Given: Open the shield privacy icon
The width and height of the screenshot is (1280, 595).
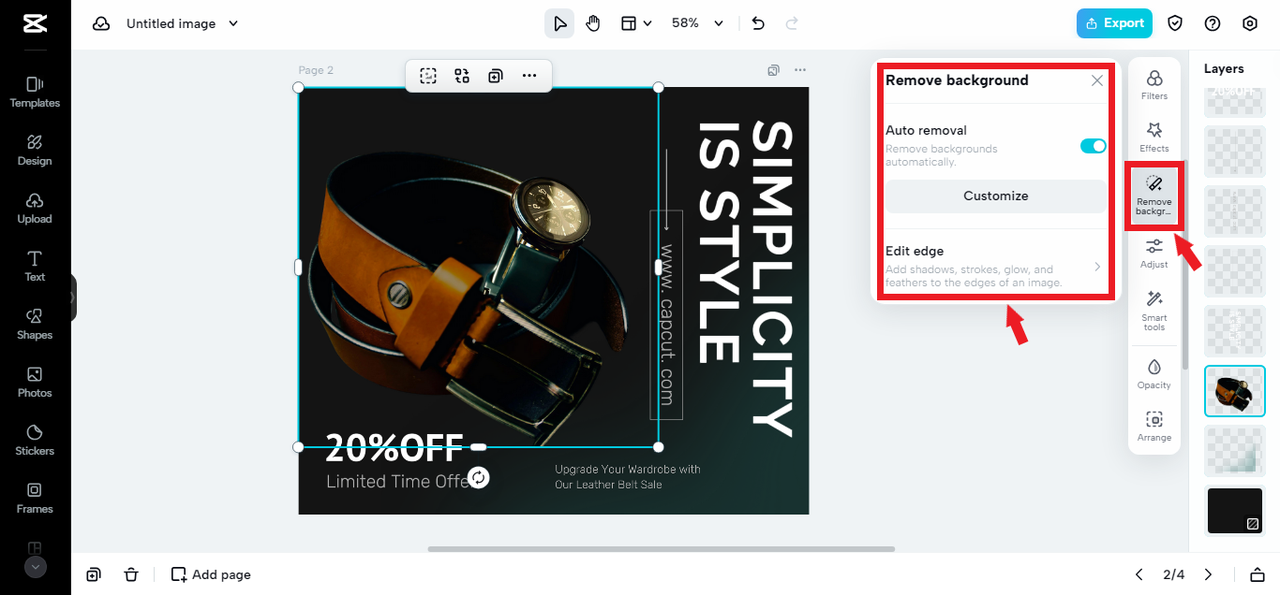Looking at the screenshot, I should (x=1176, y=23).
